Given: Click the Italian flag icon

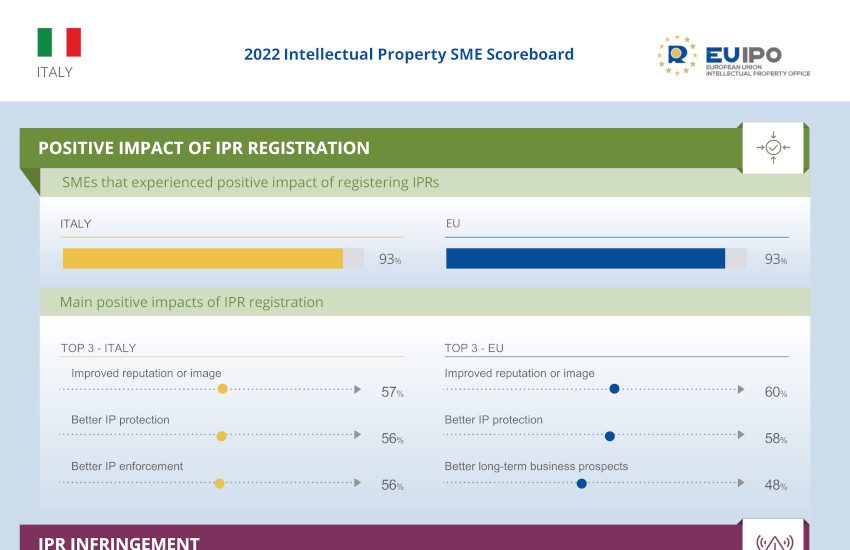Looking at the screenshot, I should pyautogui.click(x=59, y=43).
